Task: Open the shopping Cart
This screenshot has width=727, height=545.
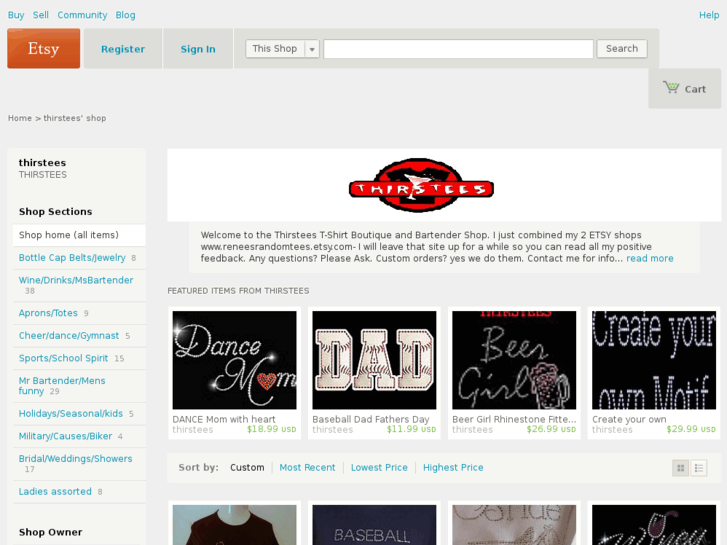Action: (685, 89)
